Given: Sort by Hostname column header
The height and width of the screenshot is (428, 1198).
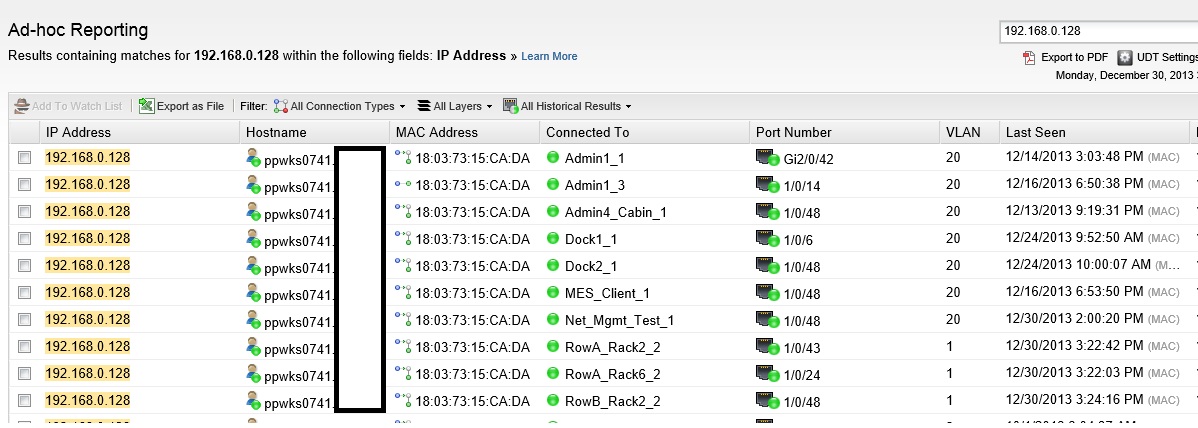Looking at the screenshot, I should click(x=314, y=132).
